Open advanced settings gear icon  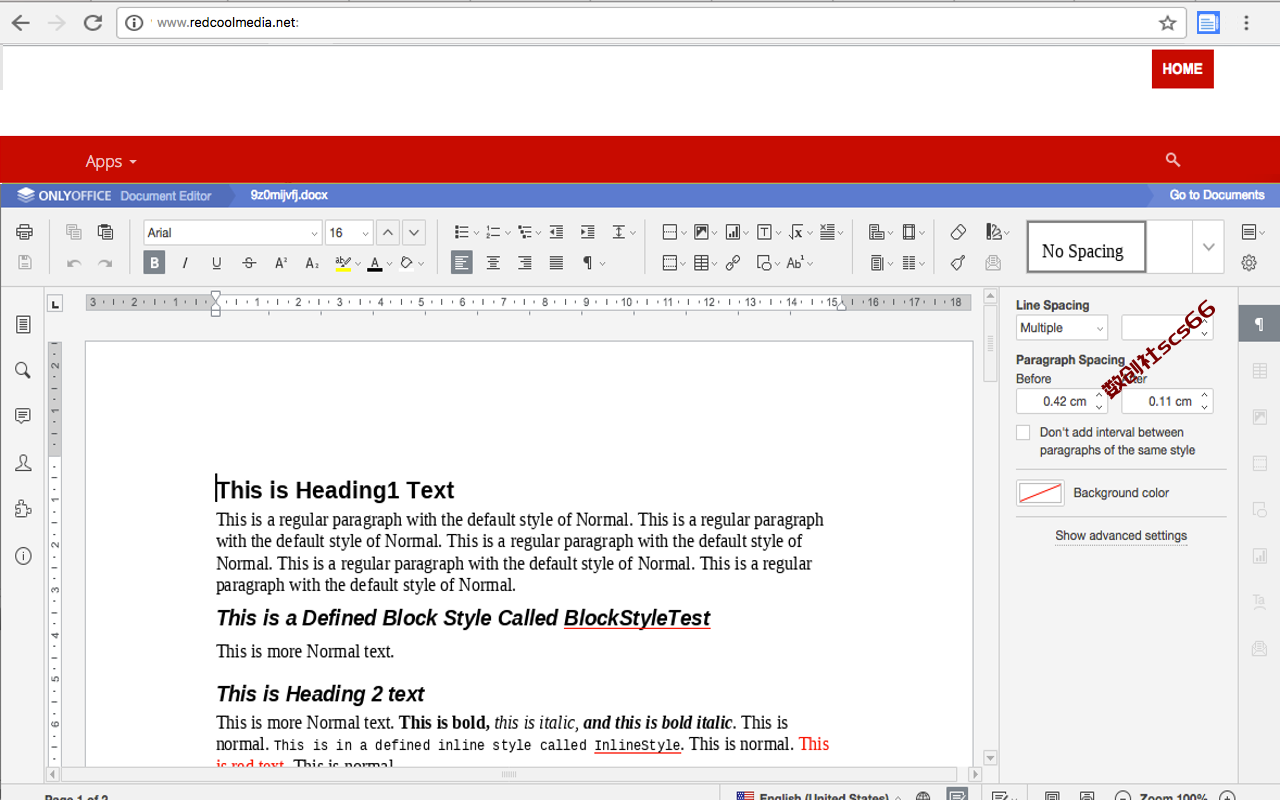point(1249,263)
